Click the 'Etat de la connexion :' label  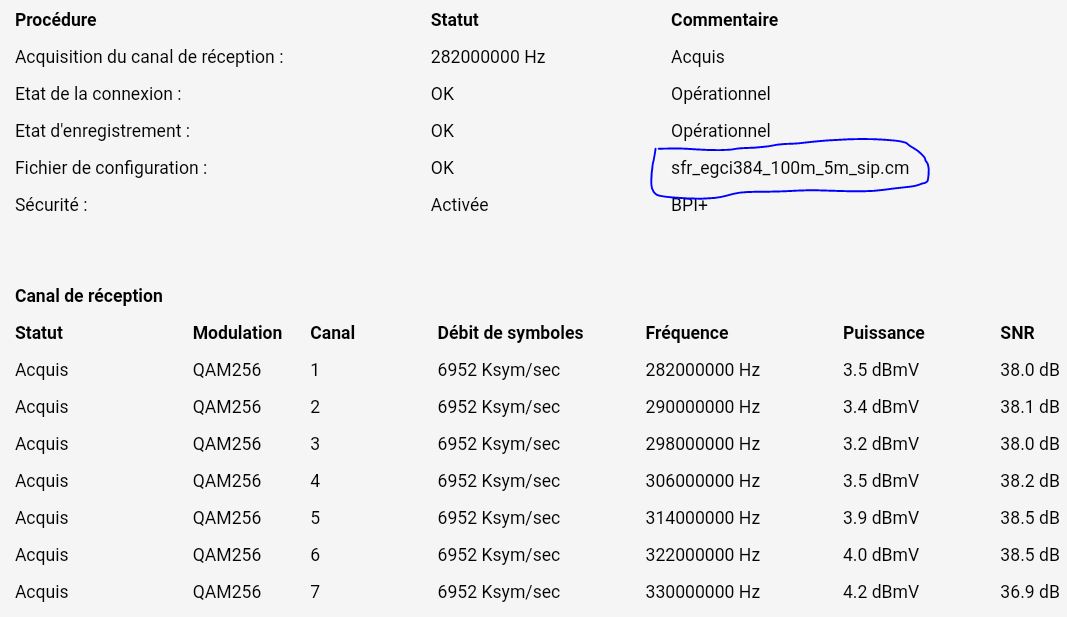tap(98, 94)
